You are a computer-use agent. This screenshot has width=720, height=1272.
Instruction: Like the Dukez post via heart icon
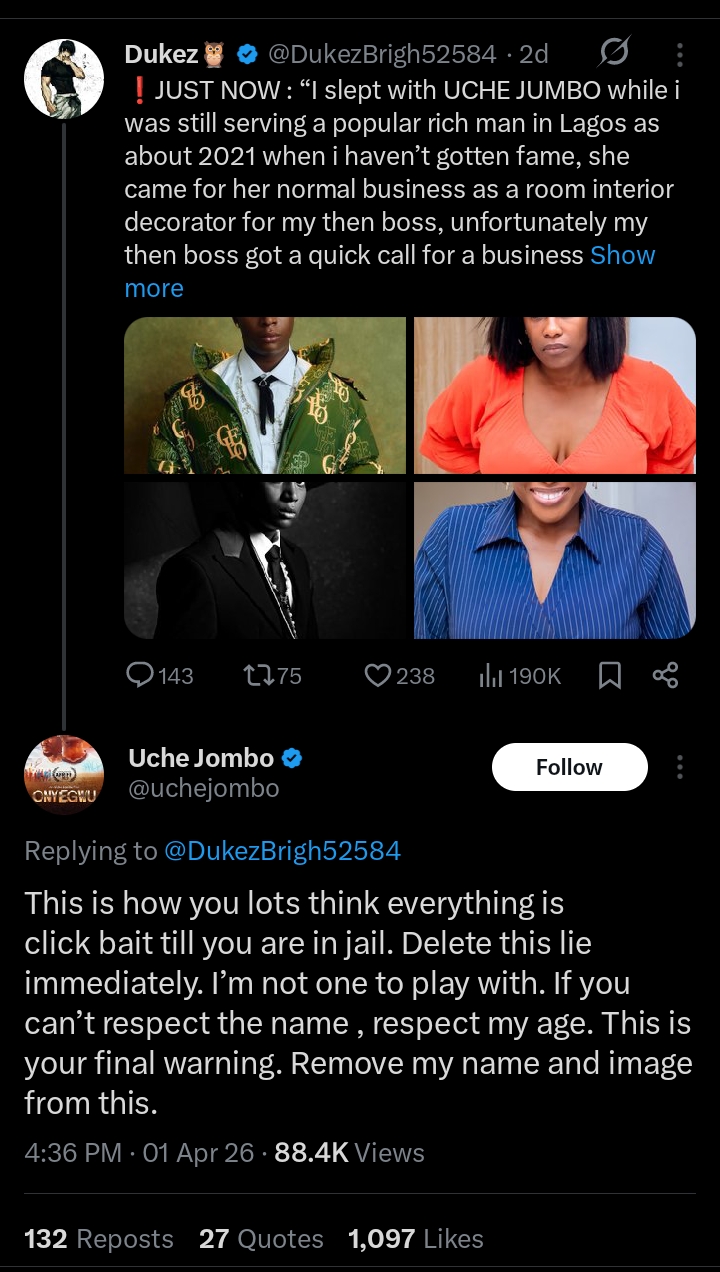coord(377,676)
